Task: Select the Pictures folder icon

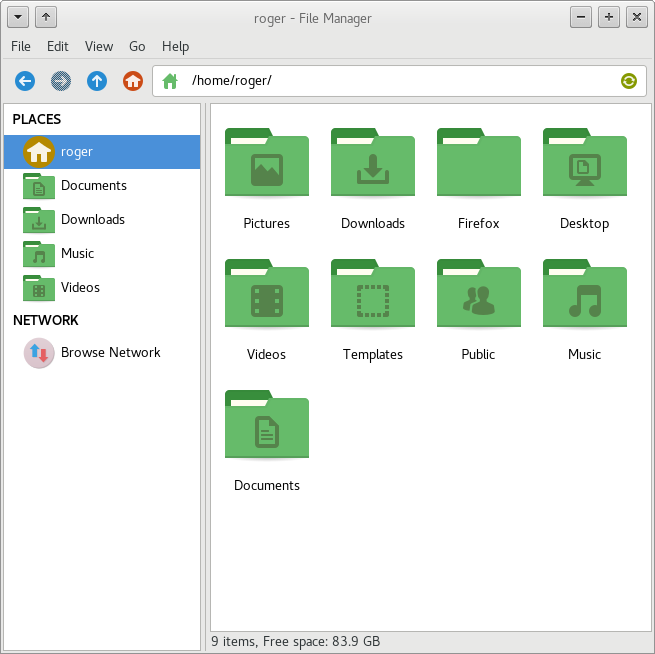Action: click(266, 165)
